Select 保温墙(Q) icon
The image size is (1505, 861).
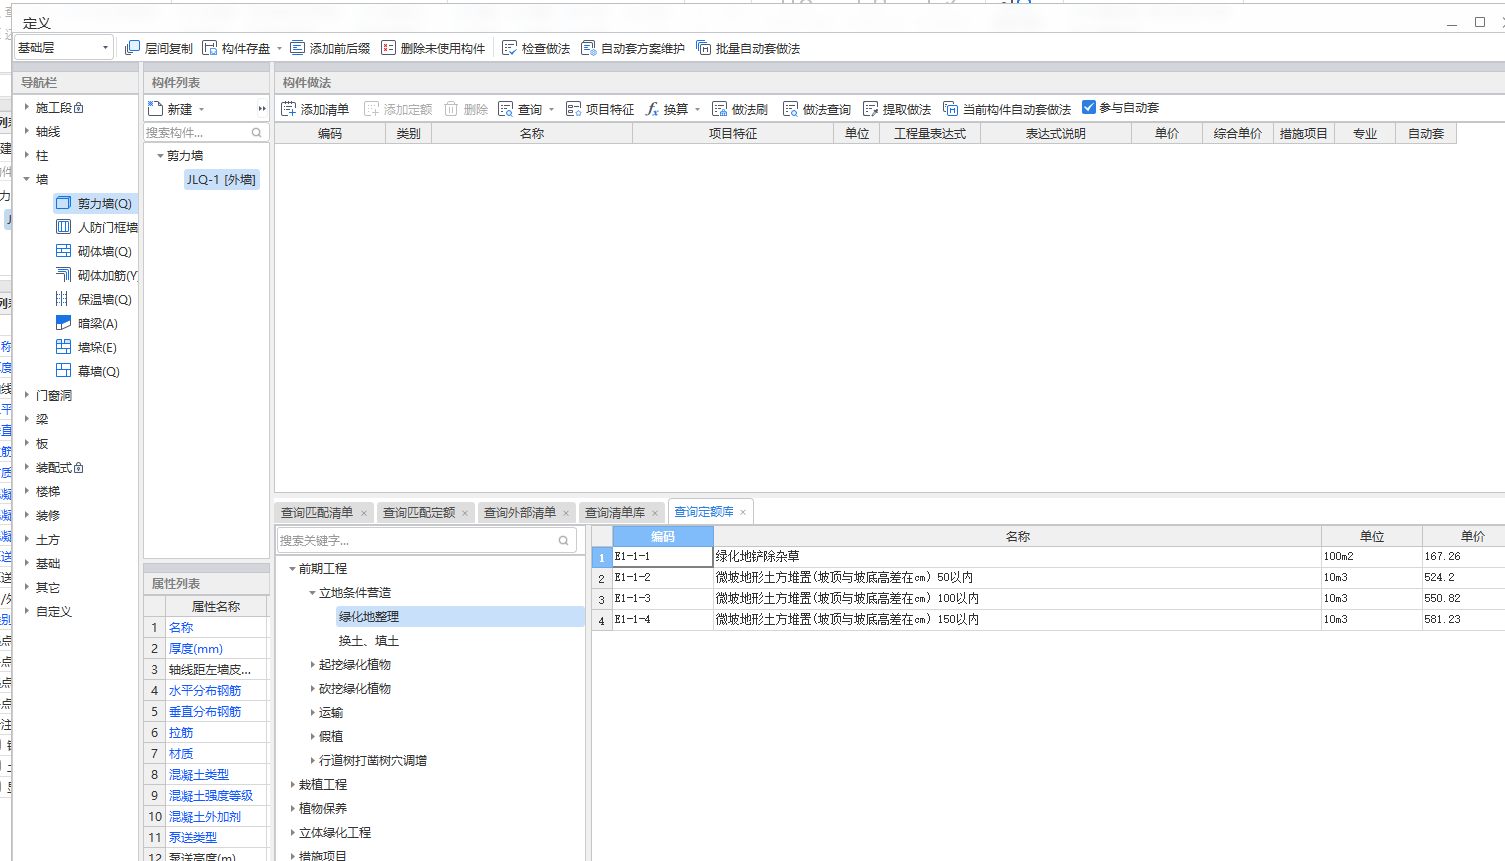coord(63,299)
